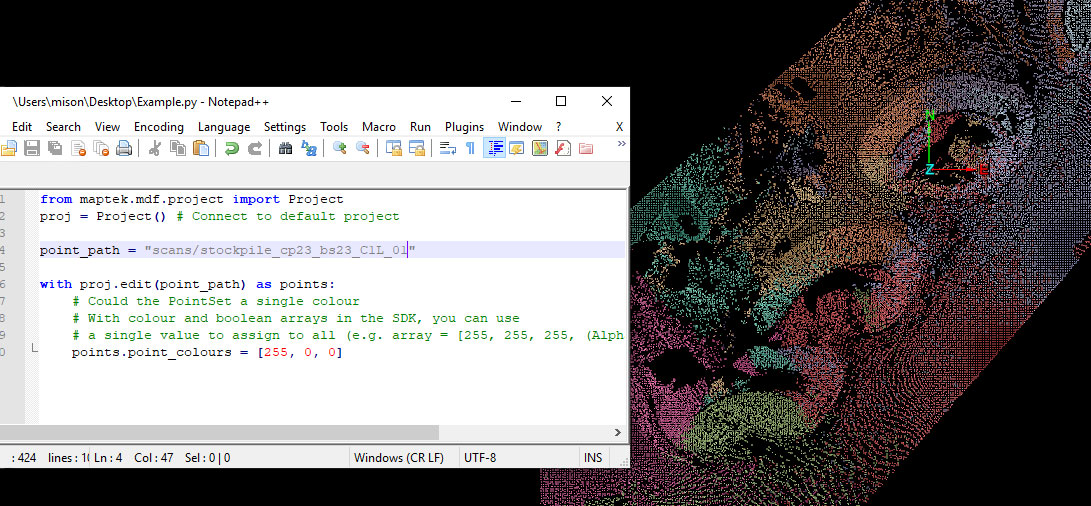This screenshot has width=1091, height=506.
Task: Click the X at menu bar end
Action: coord(619,127)
